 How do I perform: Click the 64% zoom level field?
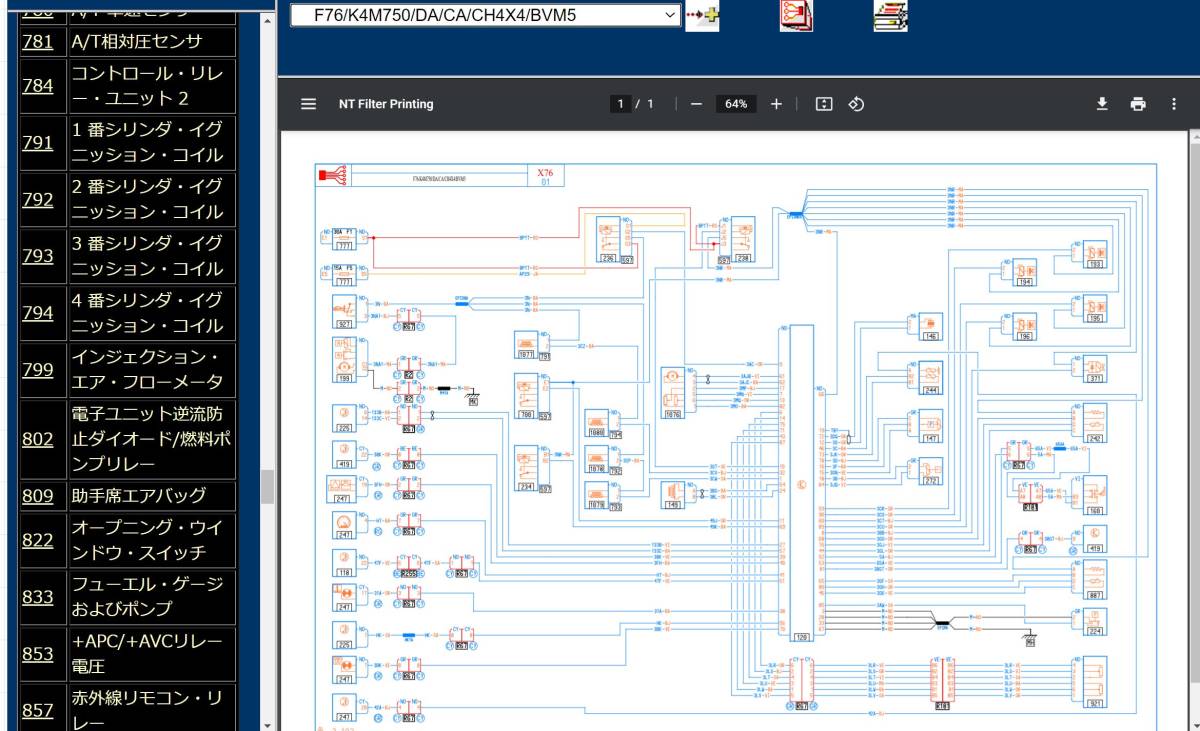(737, 104)
